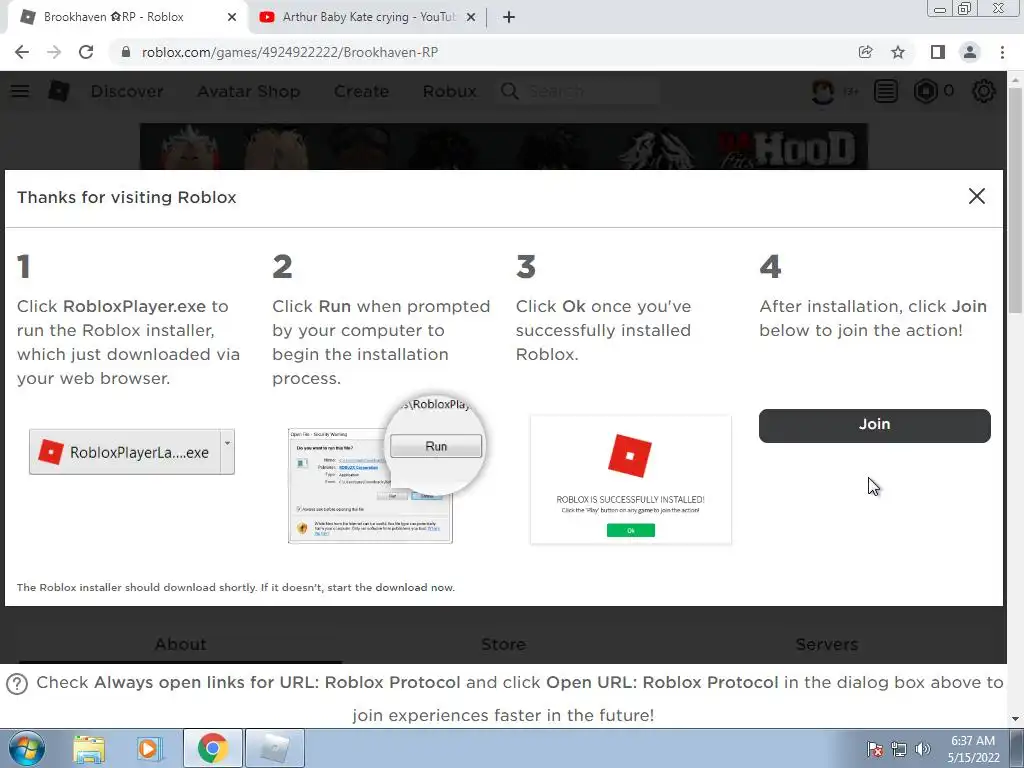
Task: Open Windows Media Player from taskbar
Action: tap(149, 748)
